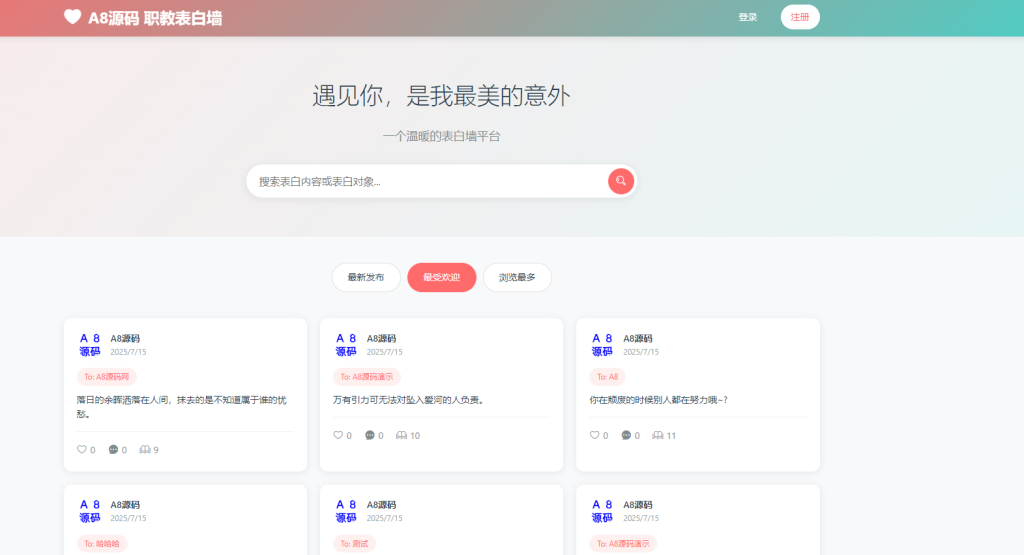Focus the 搜索表白内容或表白对象 search field

coord(428,181)
